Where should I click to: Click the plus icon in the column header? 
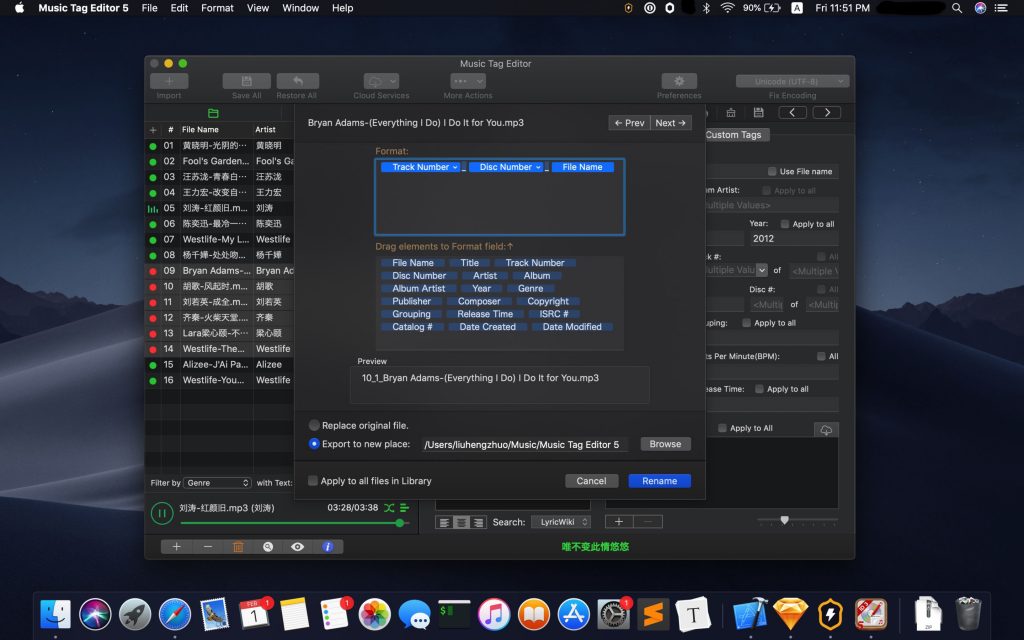[x=153, y=129]
